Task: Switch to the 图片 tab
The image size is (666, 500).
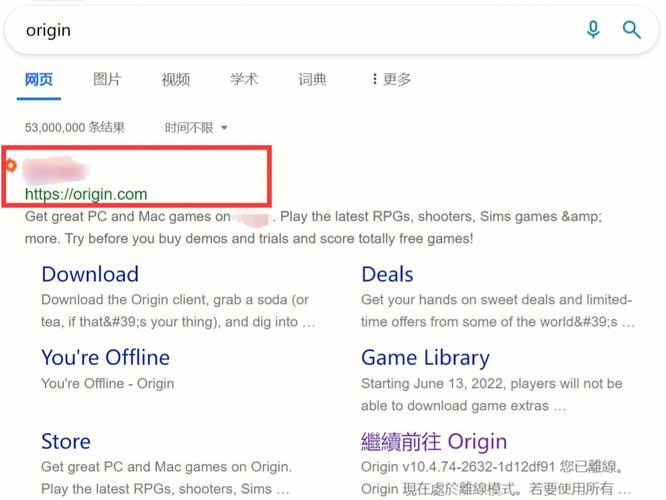Action: (107, 79)
